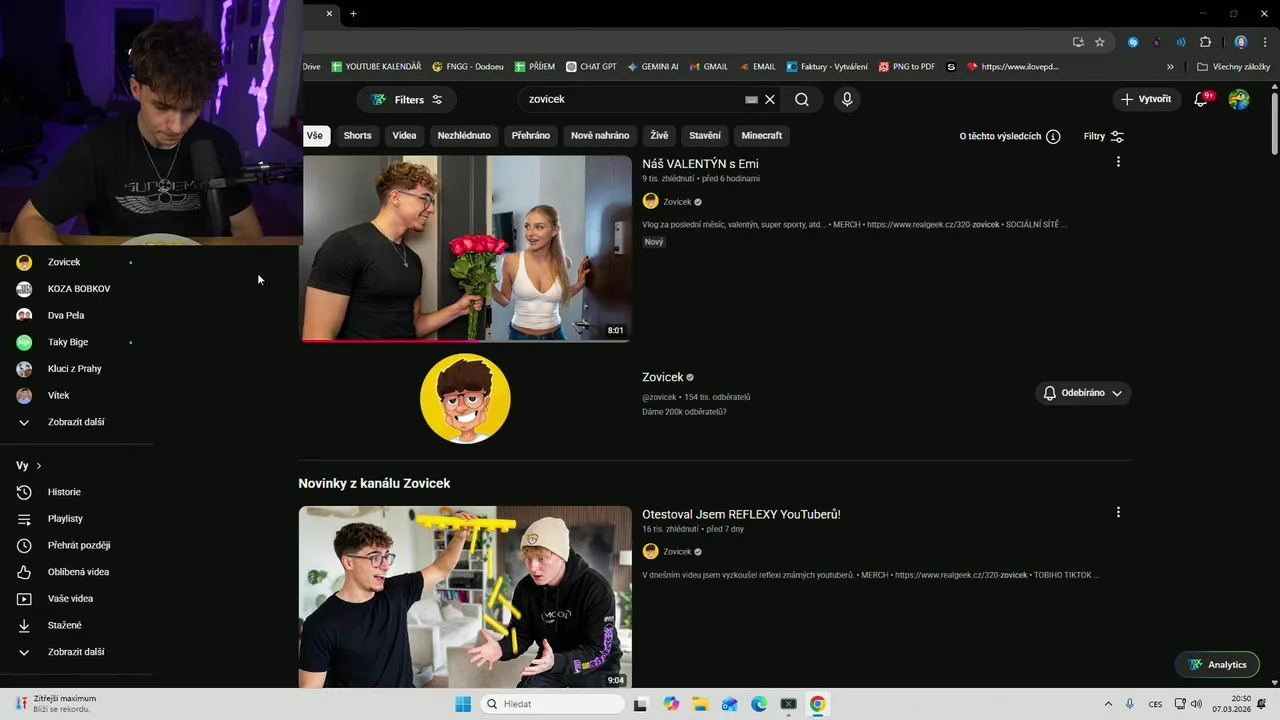Open the account avatar menu
The image size is (1280, 720).
click(x=1239, y=100)
